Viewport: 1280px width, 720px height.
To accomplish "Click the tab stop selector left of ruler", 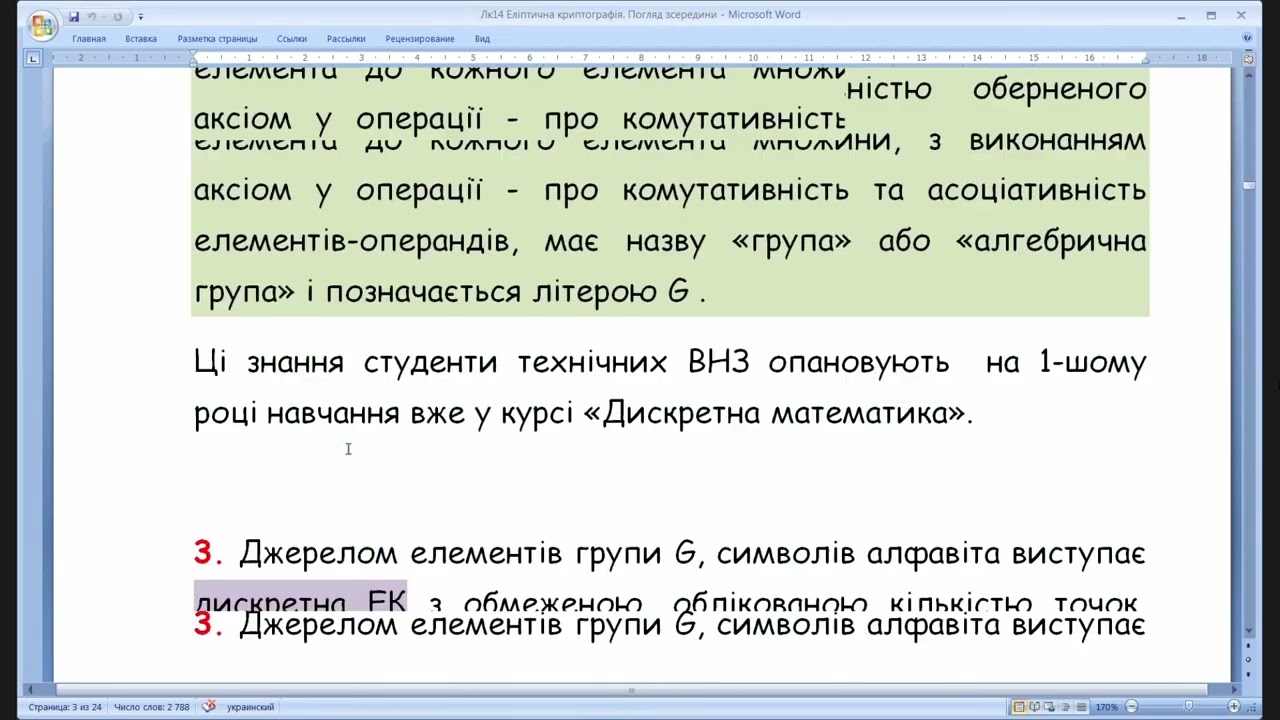I will coord(32,58).
